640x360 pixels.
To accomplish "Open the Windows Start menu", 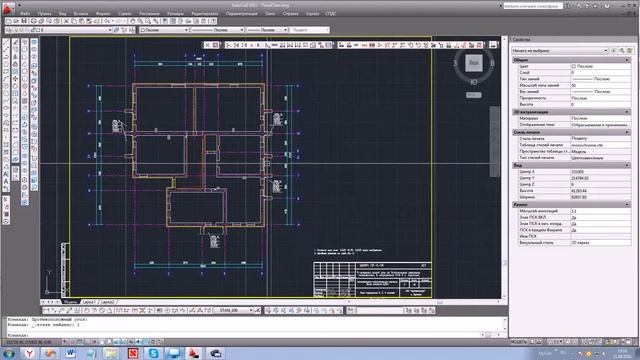I will tap(9, 353).
